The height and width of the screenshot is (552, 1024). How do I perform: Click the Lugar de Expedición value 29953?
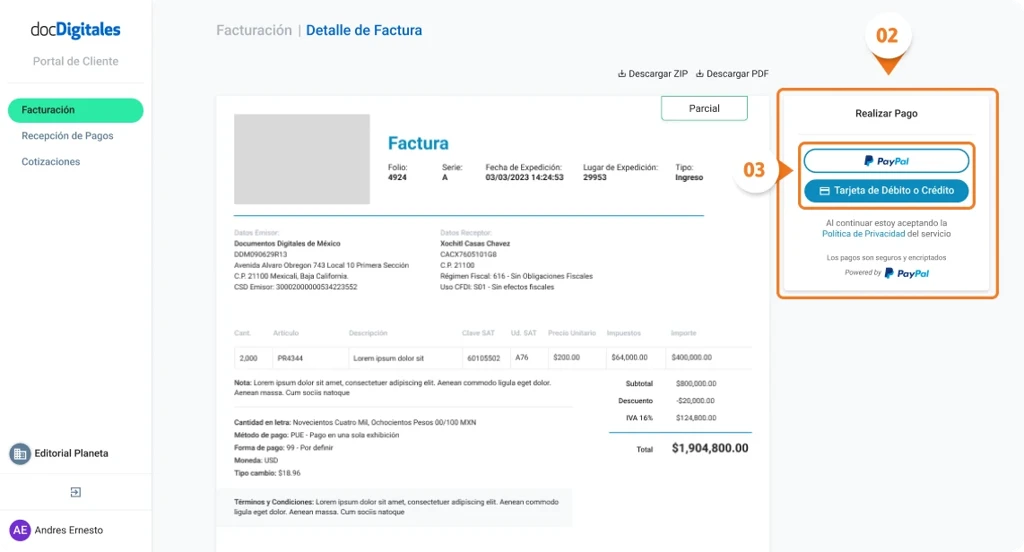coord(595,178)
